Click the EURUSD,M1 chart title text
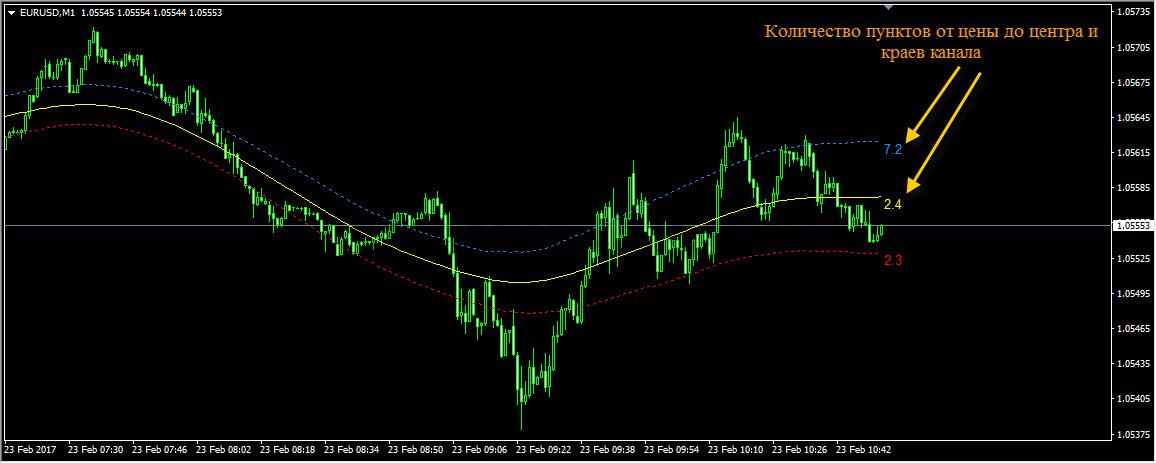Image resolution: width=1156 pixels, height=463 pixels. (x=47, y=12)
